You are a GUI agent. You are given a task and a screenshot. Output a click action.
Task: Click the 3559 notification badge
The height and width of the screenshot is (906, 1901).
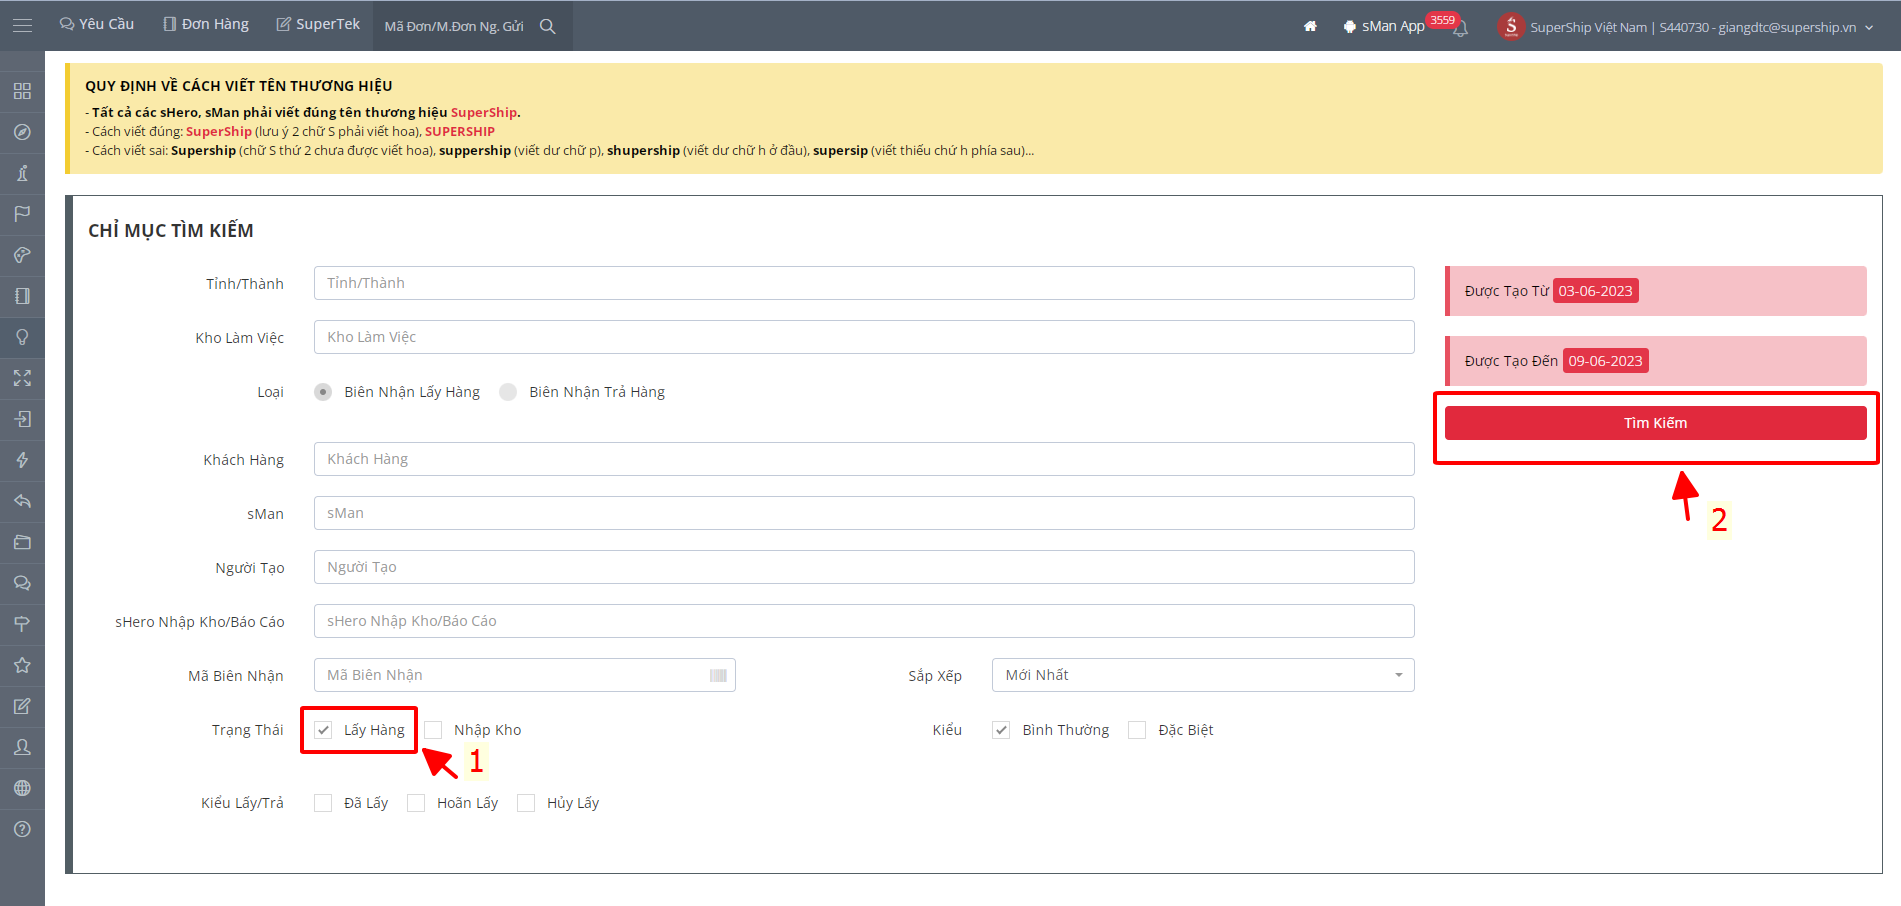click(1442, 20)
